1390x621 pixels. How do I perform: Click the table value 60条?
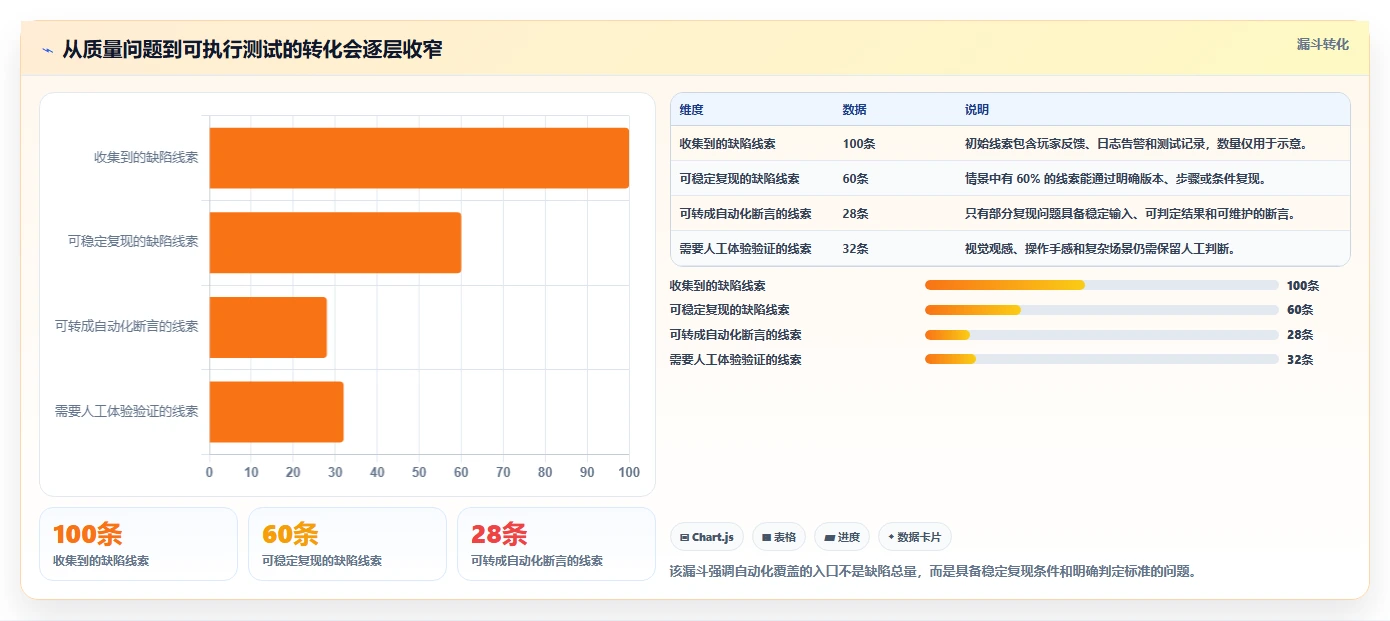856,179
